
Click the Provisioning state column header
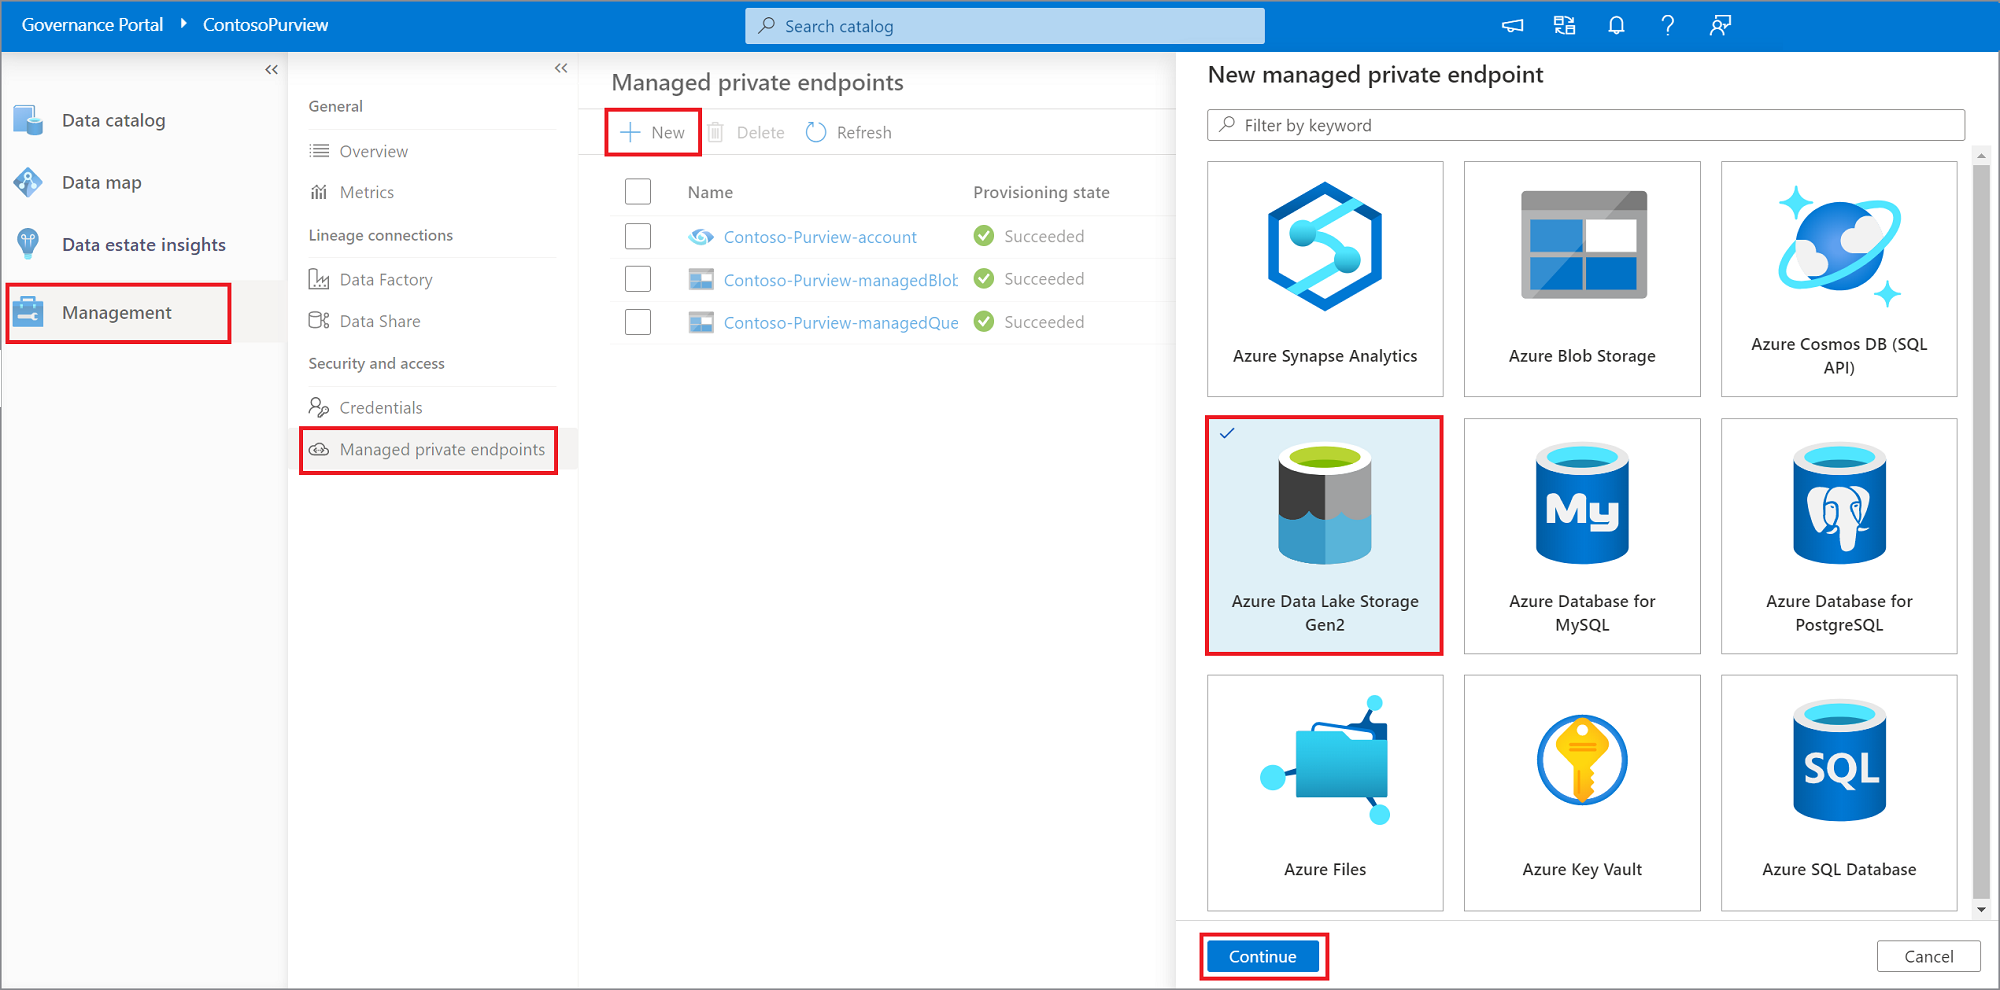tap(1041, 192)
